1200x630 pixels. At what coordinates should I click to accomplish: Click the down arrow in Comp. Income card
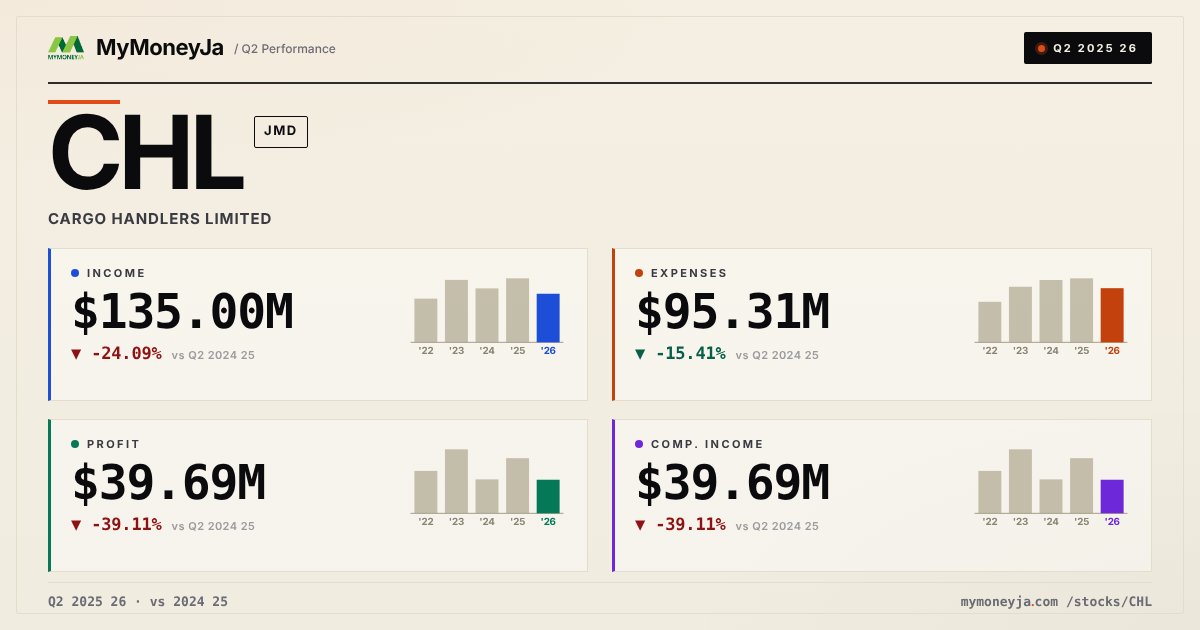pos(641,525)
